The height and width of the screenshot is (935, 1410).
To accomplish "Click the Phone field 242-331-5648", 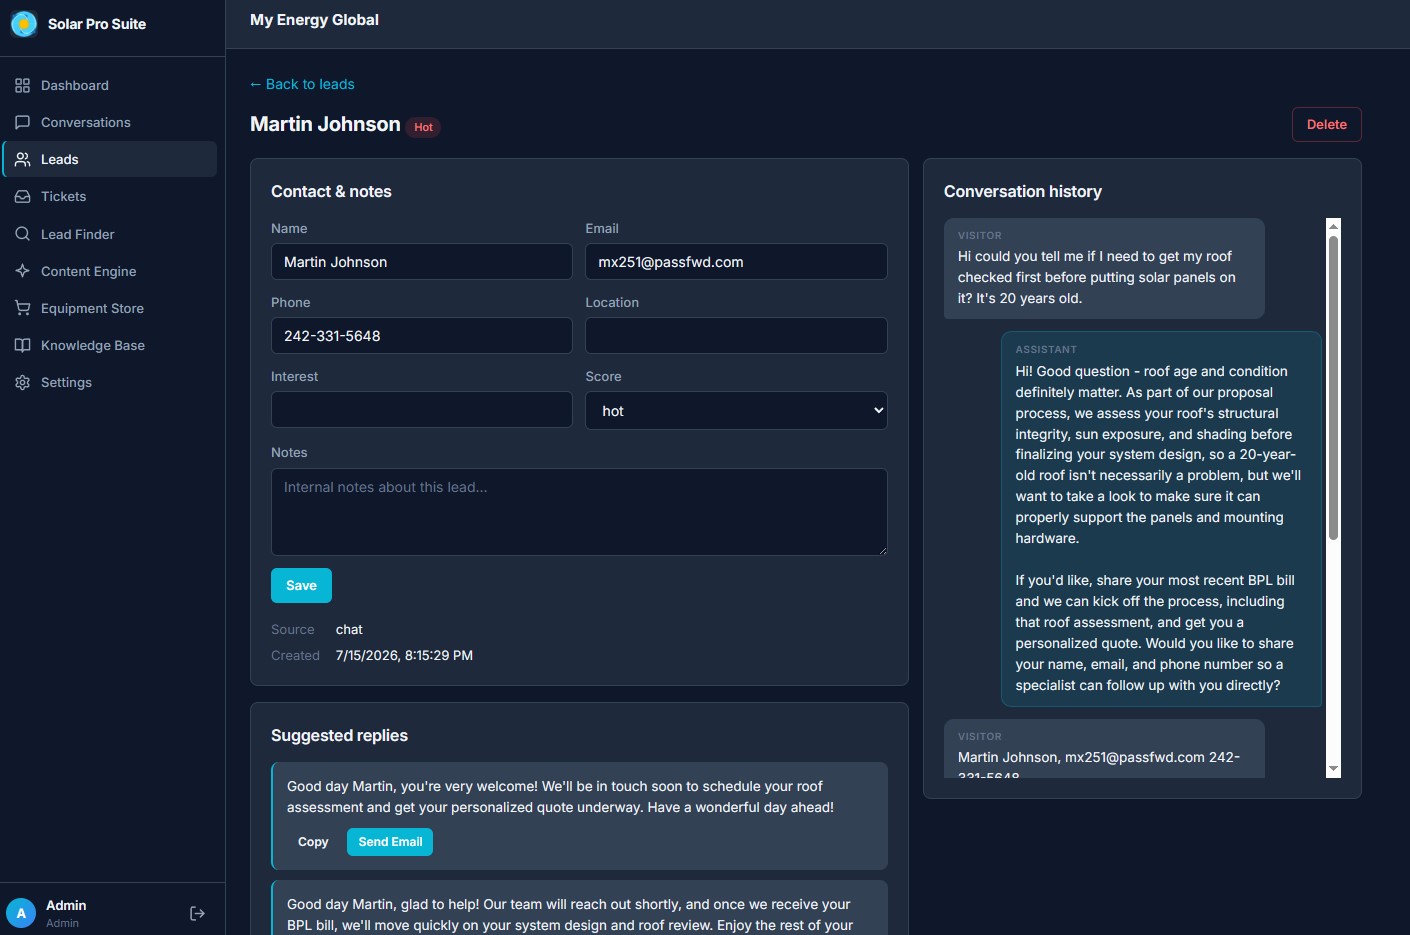I will coord(422,336).
